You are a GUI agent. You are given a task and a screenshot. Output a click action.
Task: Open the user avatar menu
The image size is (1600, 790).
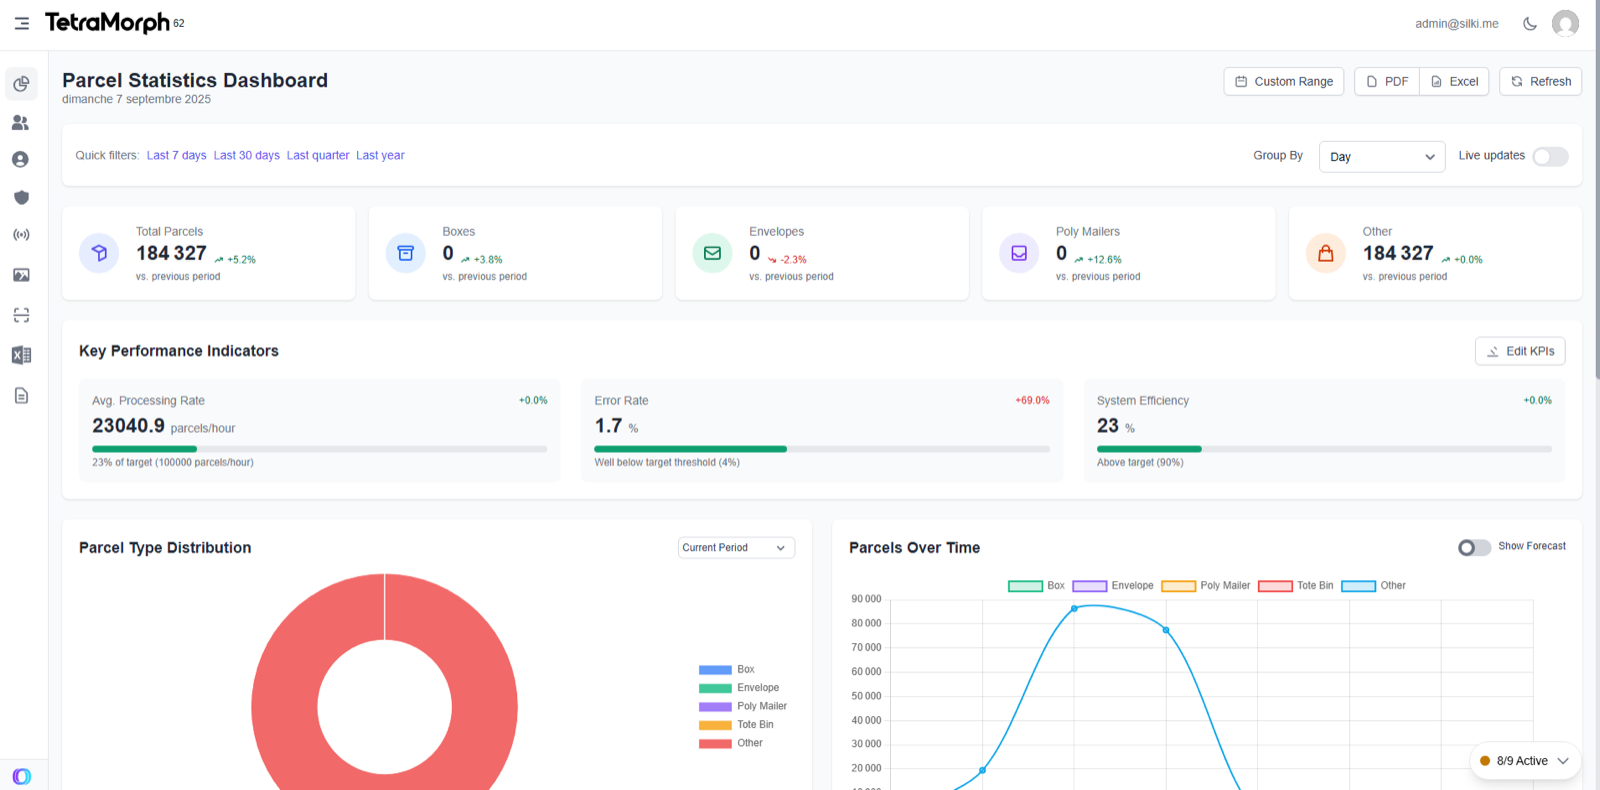(1565, 23)
